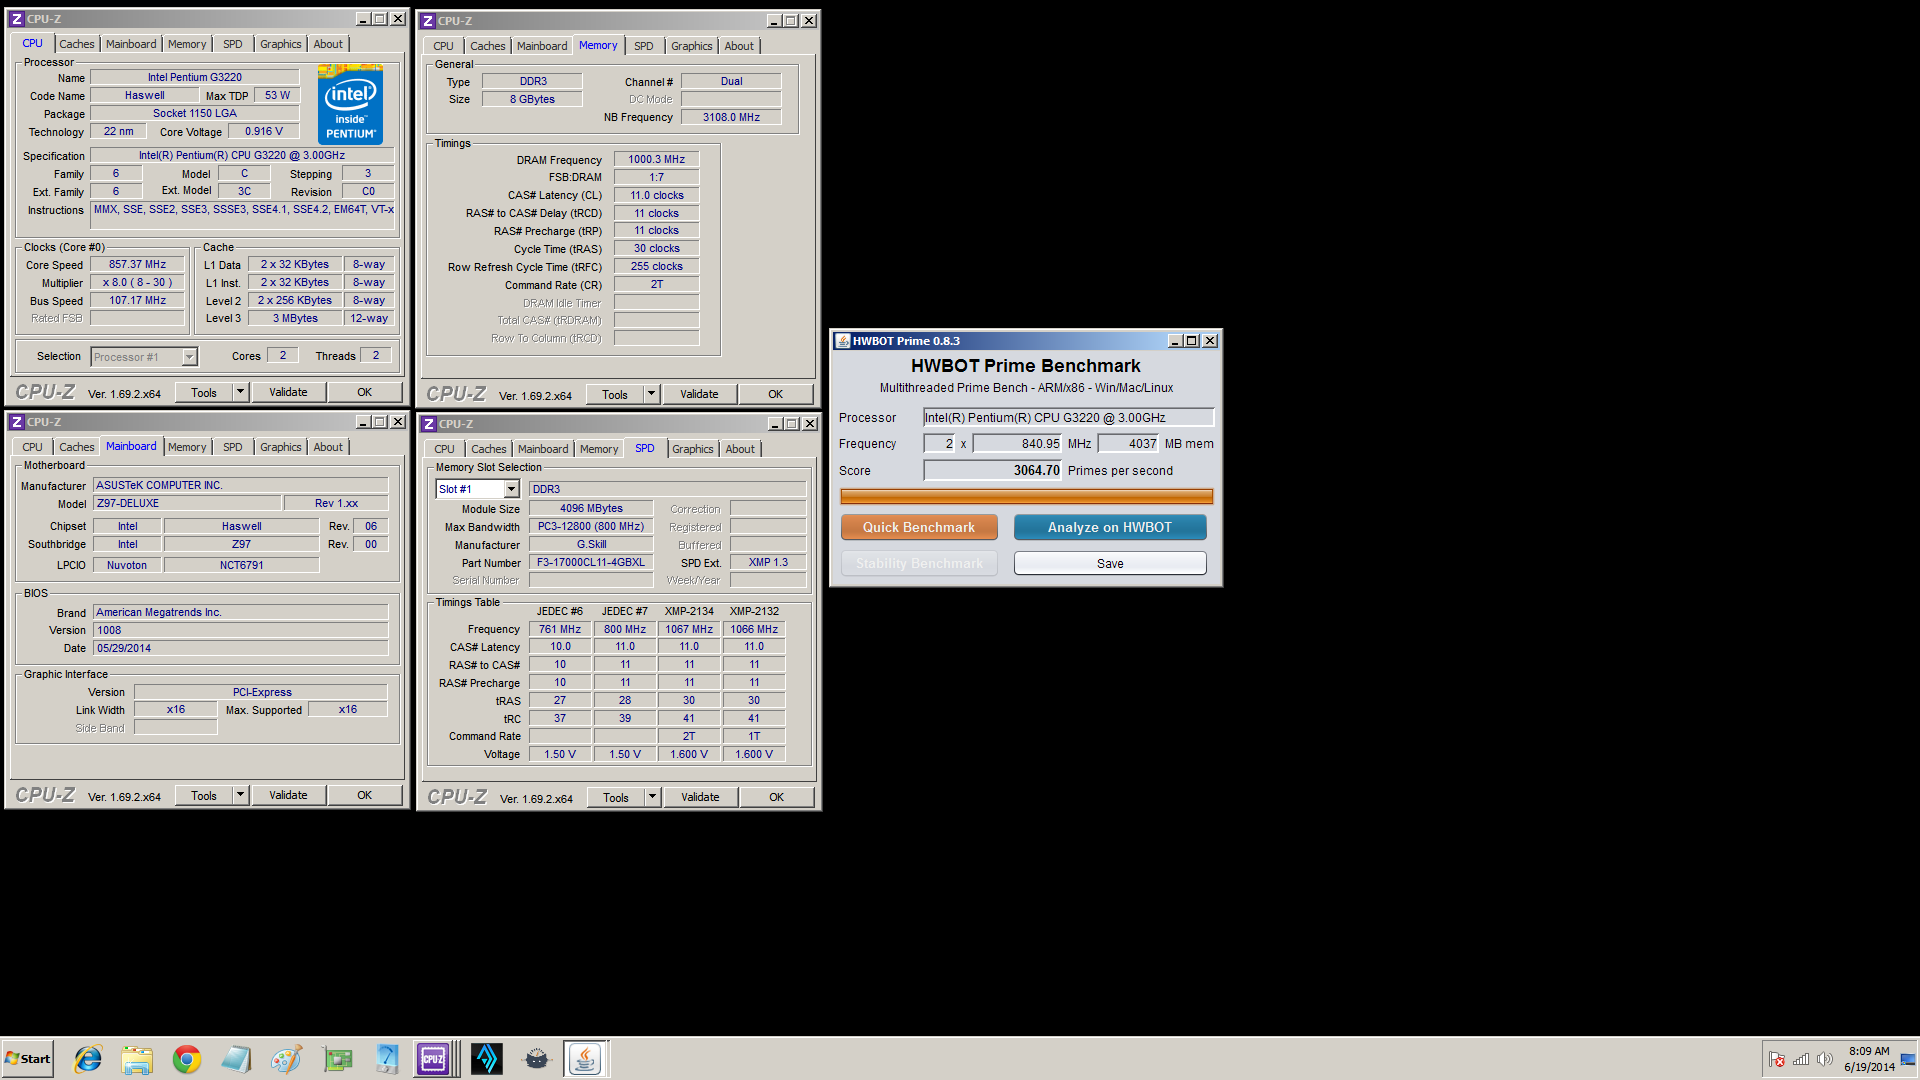This screenshot has width=1920, height=1080.
Task: Launch Google Chrome from the taskbar
Action: (187, 1058)
